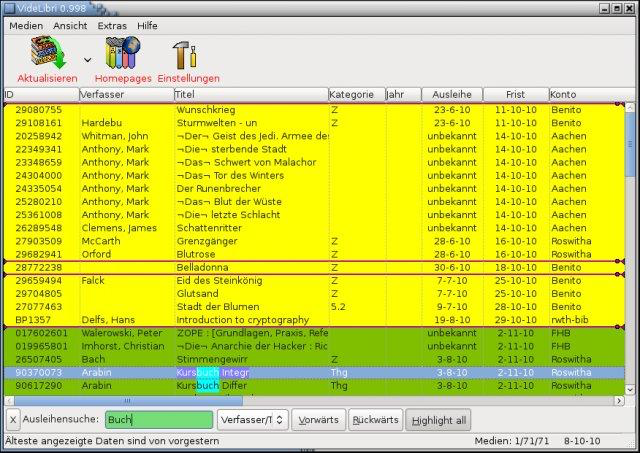Select title Das Tor des Winters
This screenshot has height=453, width=640.
click(x=230, y=175)
